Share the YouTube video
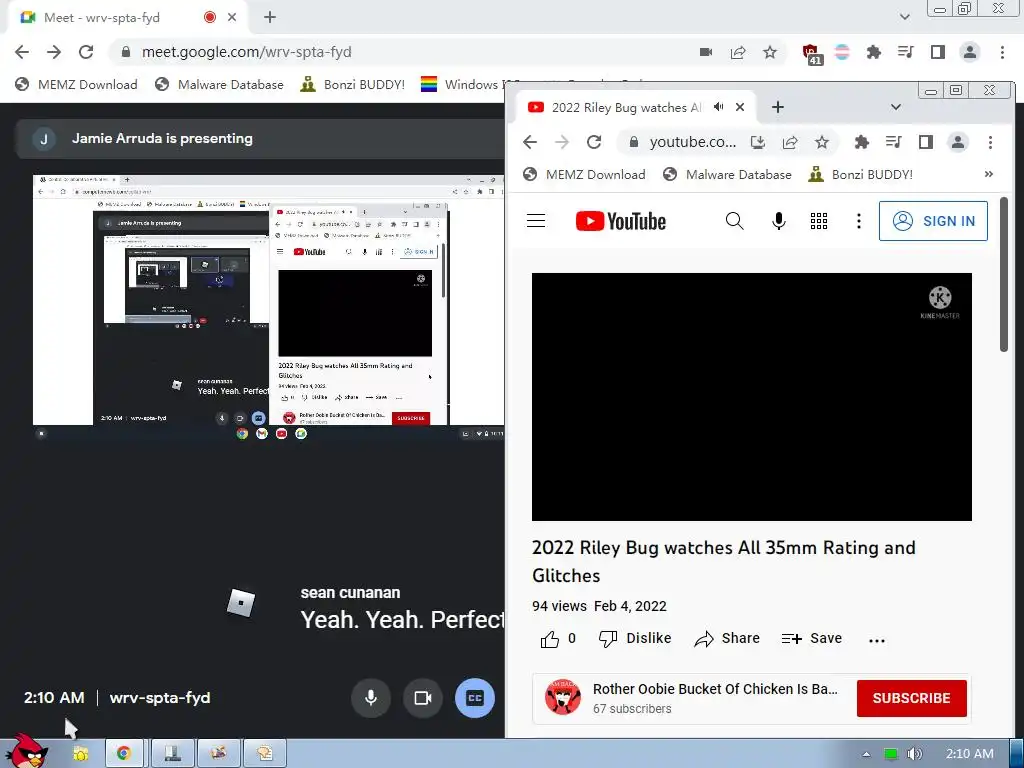 point(727,639)
